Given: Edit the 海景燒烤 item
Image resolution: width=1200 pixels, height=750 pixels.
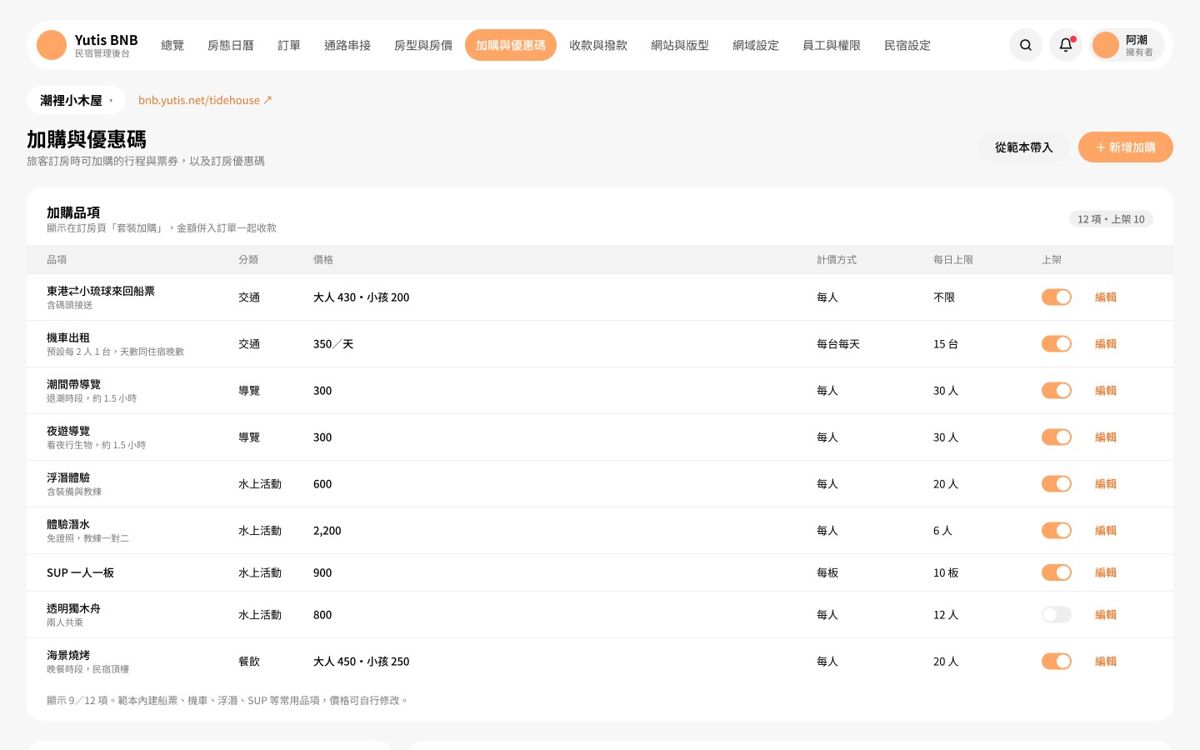Looking at the screenshot, I should pyautogui.click(x=1105, y=661).
